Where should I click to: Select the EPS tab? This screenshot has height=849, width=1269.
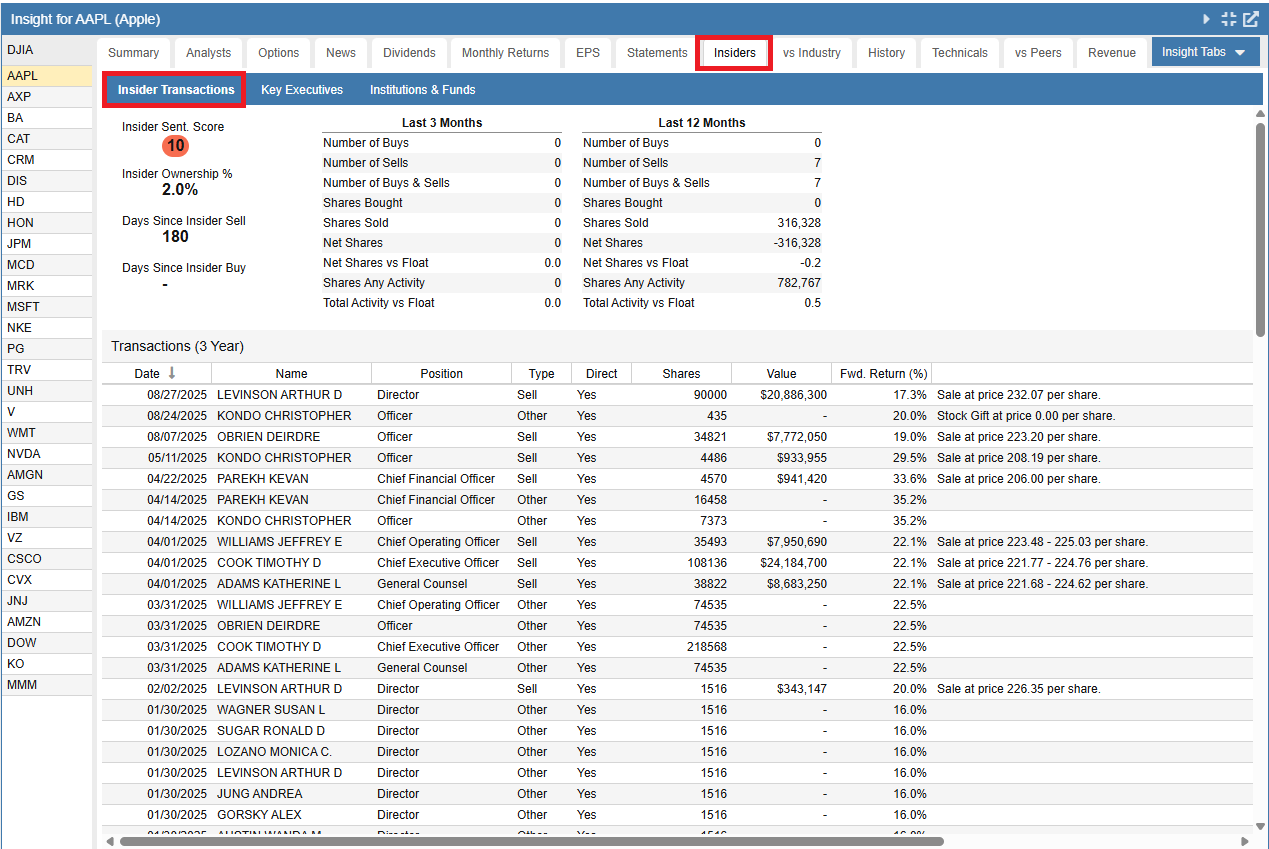click(588, 53)
